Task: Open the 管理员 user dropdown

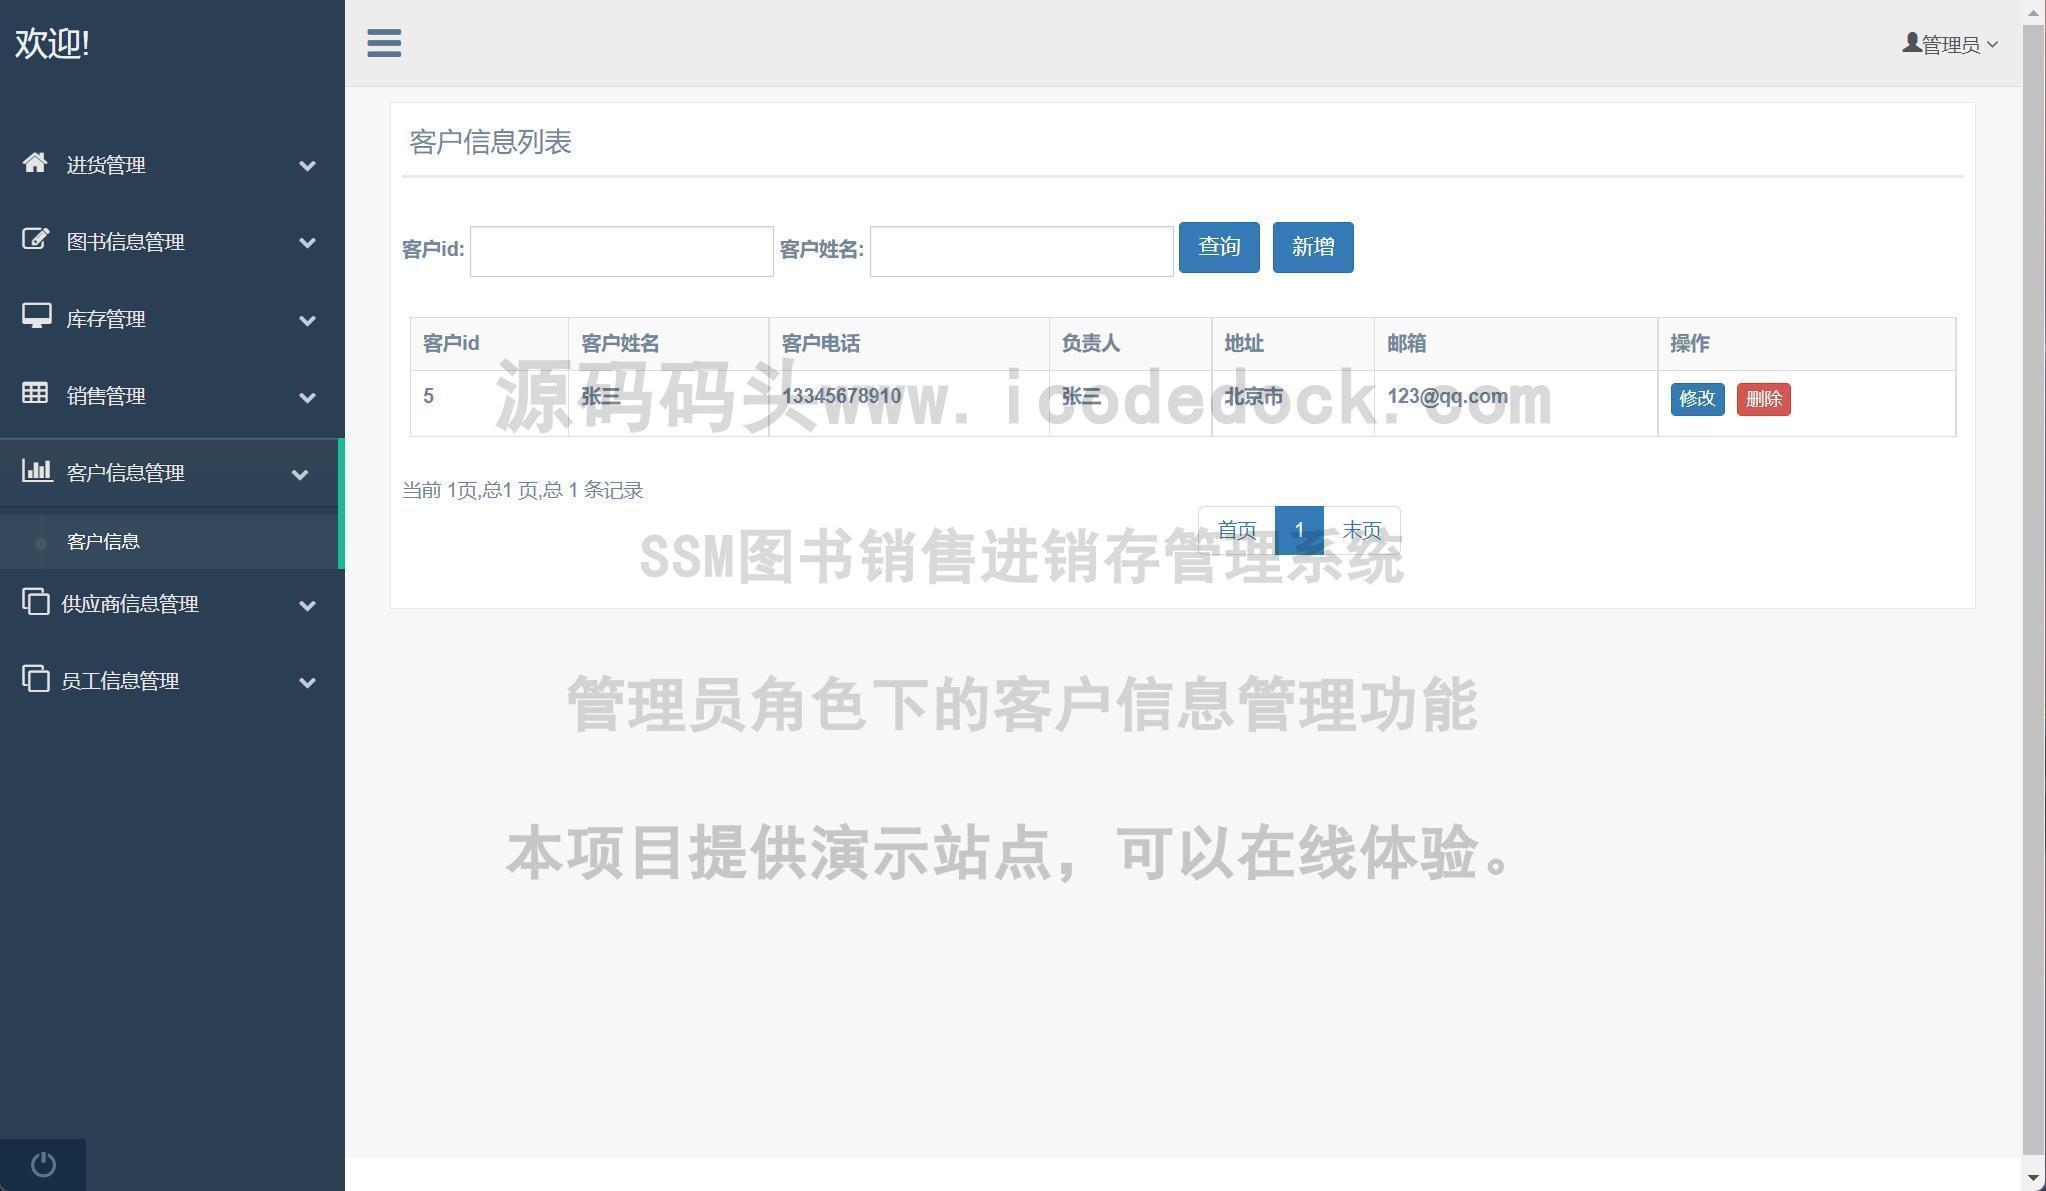Action: (1950, 45)
